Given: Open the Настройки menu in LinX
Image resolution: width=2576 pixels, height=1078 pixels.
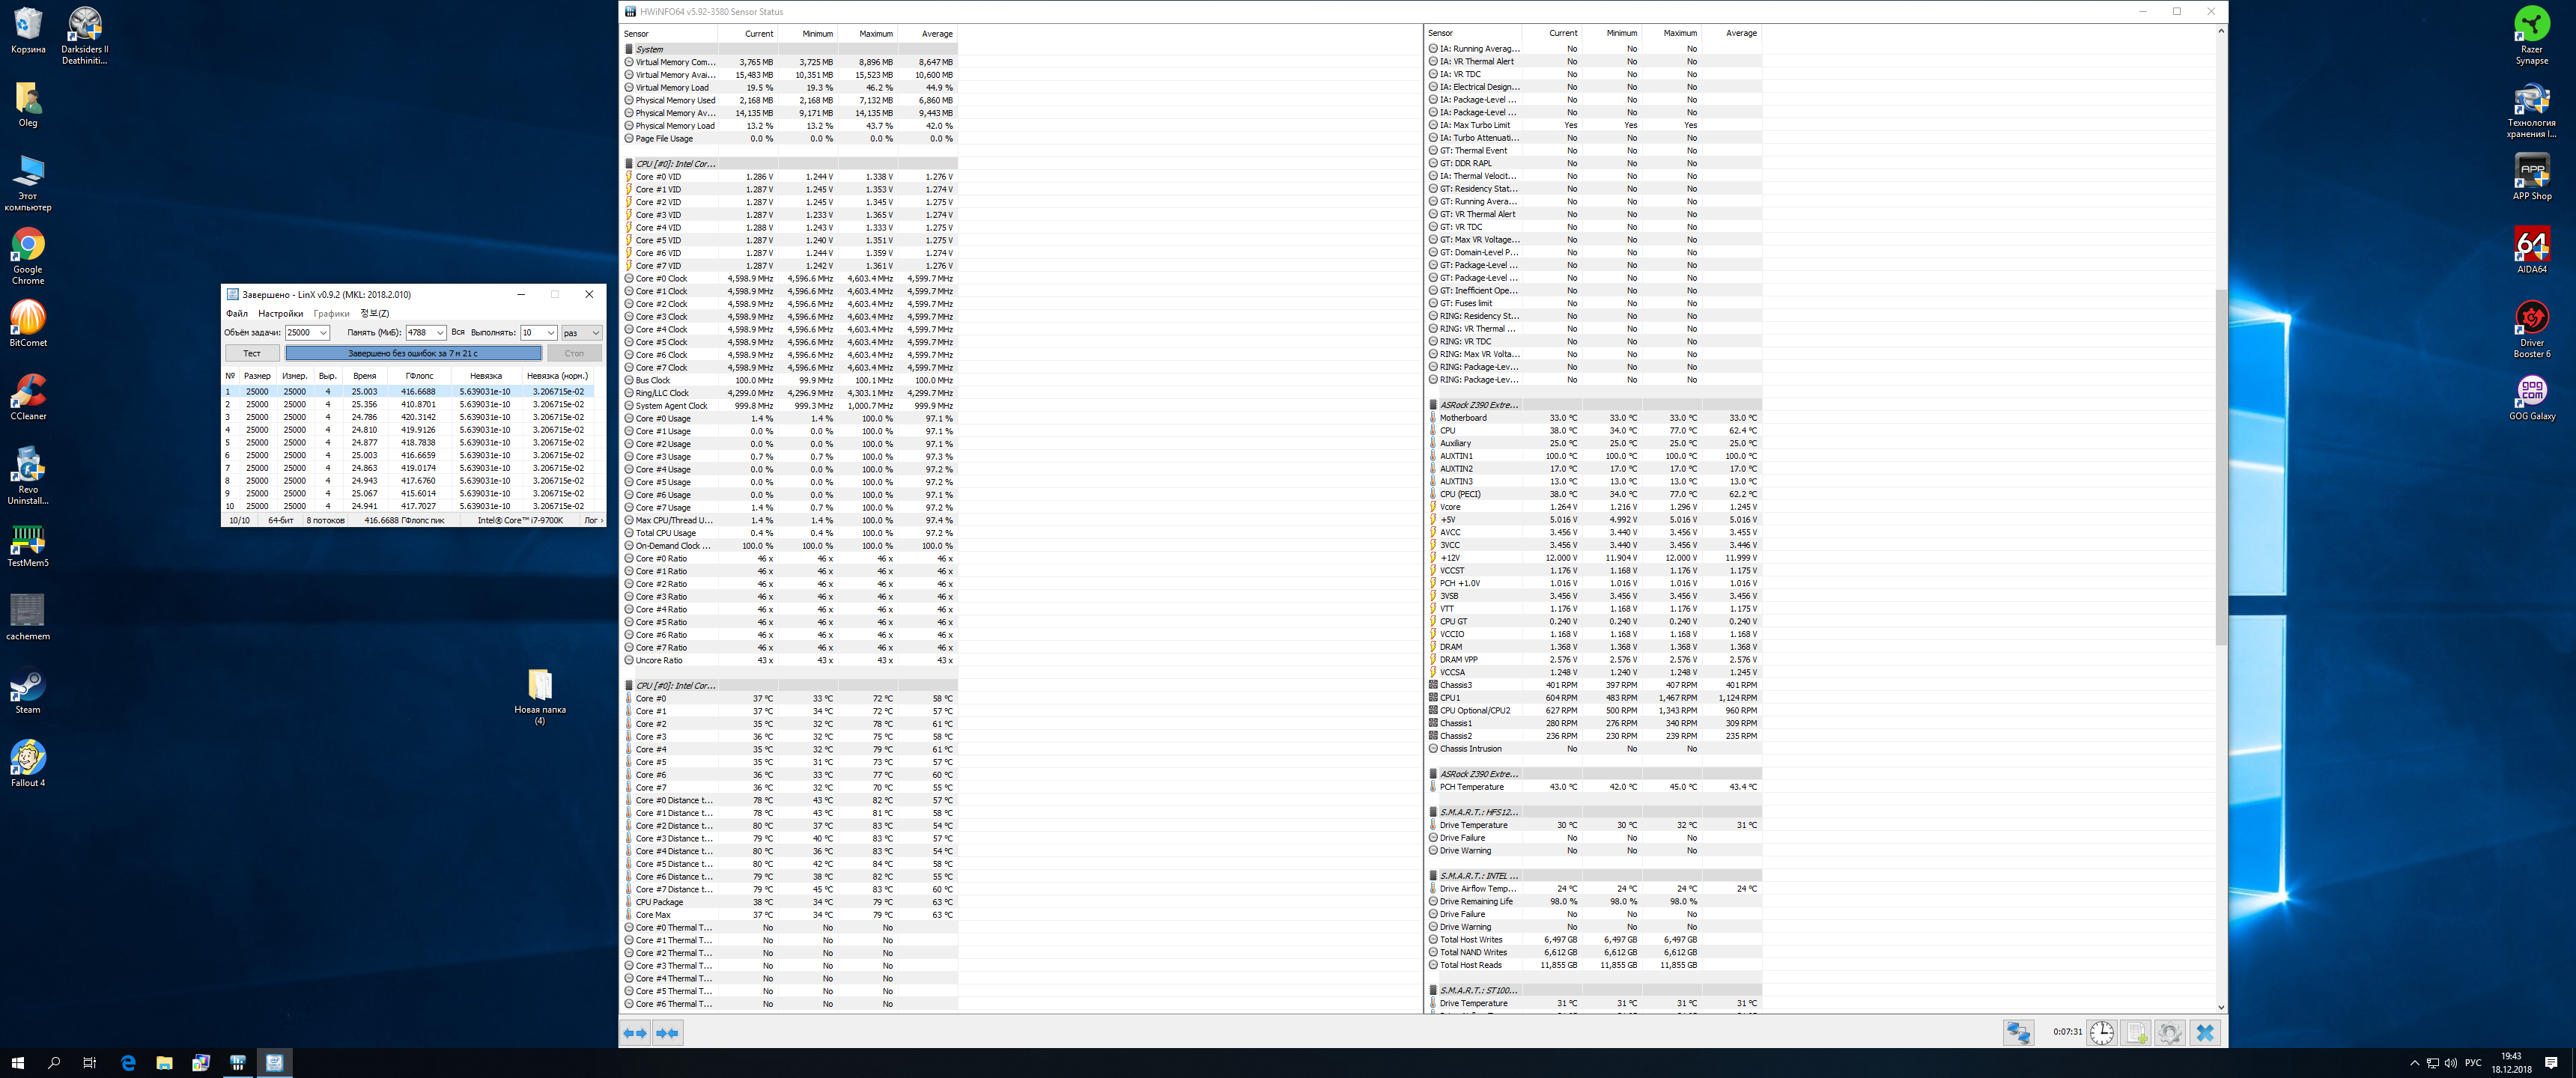Looking at the screenshot, I should click(x=280, y=313).
